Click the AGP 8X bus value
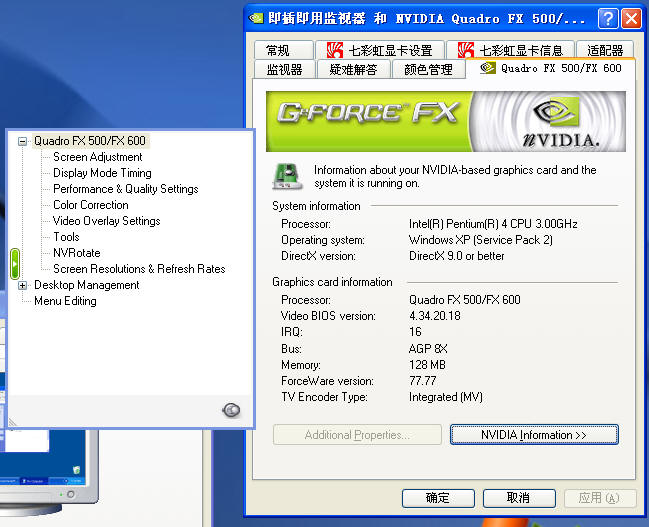Screen dimensions: 649x527 click(x=428, y=349)
